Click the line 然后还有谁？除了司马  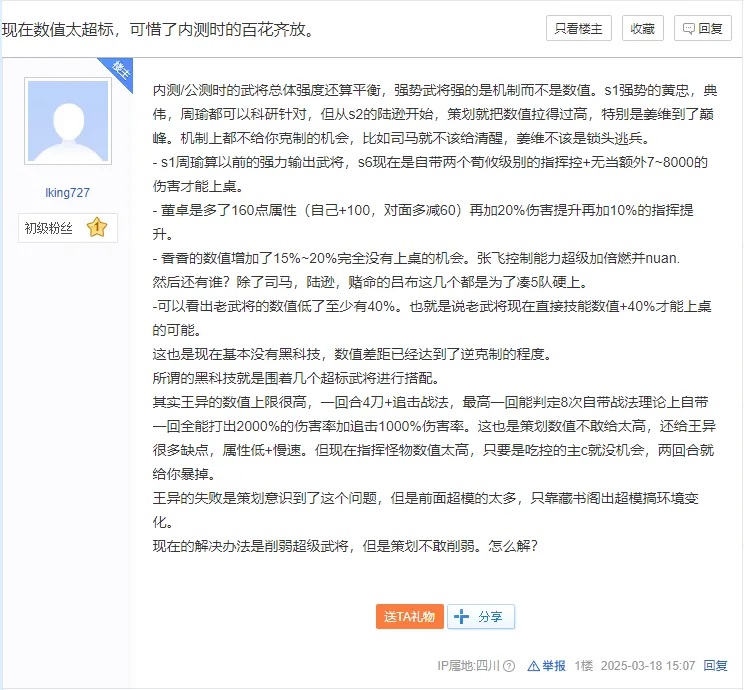370,282
